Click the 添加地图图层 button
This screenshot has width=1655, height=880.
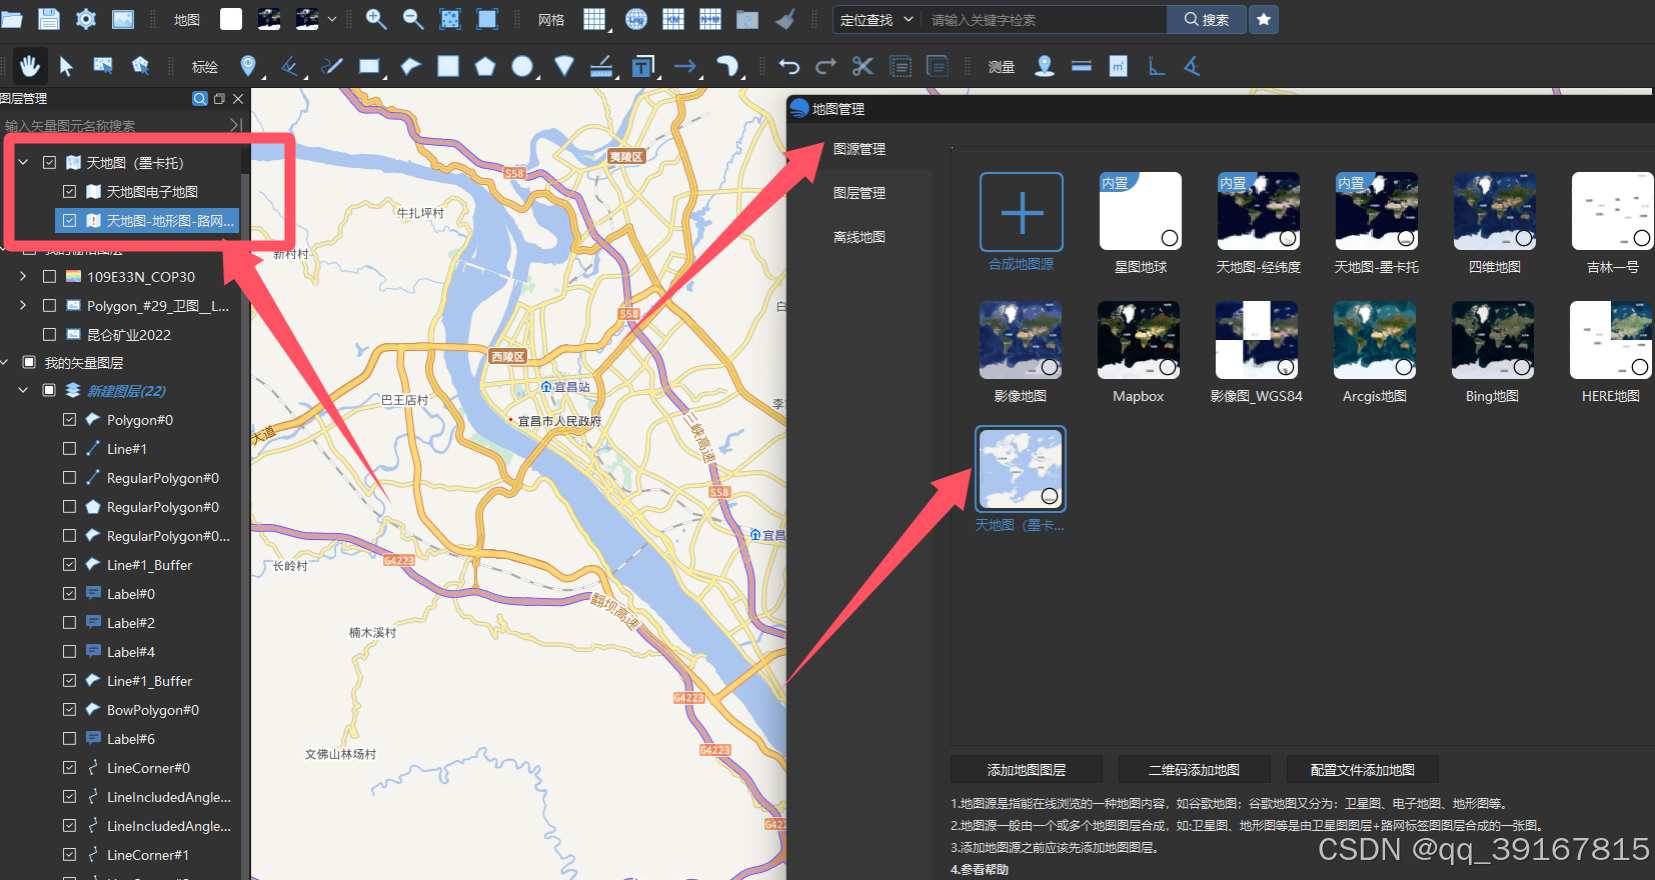(1026, 770)
